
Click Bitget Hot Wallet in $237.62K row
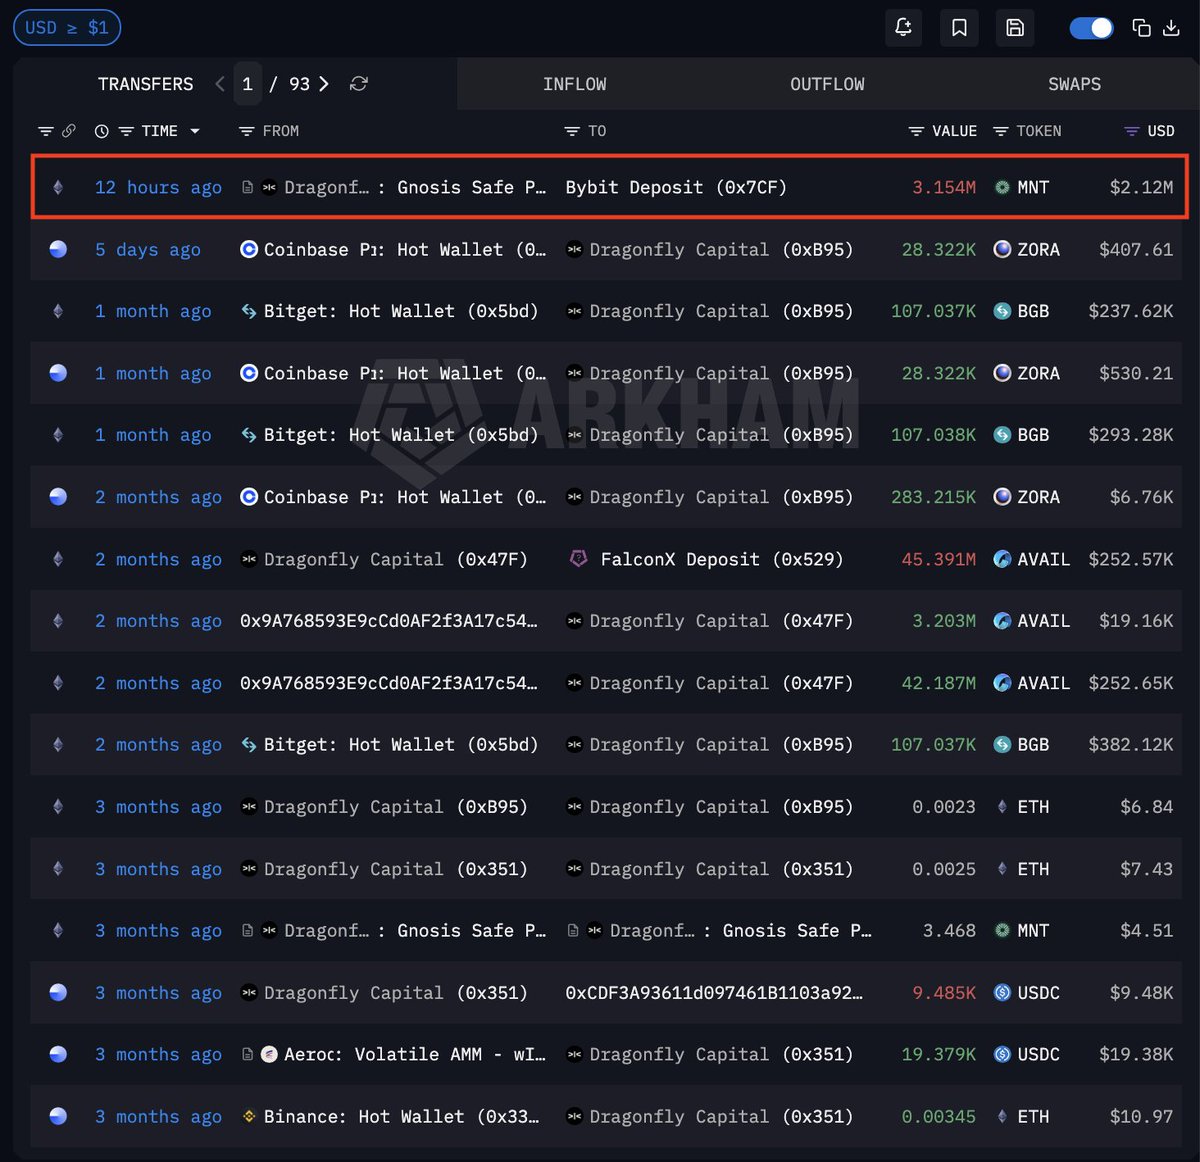pyautogui.click(x=401, y=311)
